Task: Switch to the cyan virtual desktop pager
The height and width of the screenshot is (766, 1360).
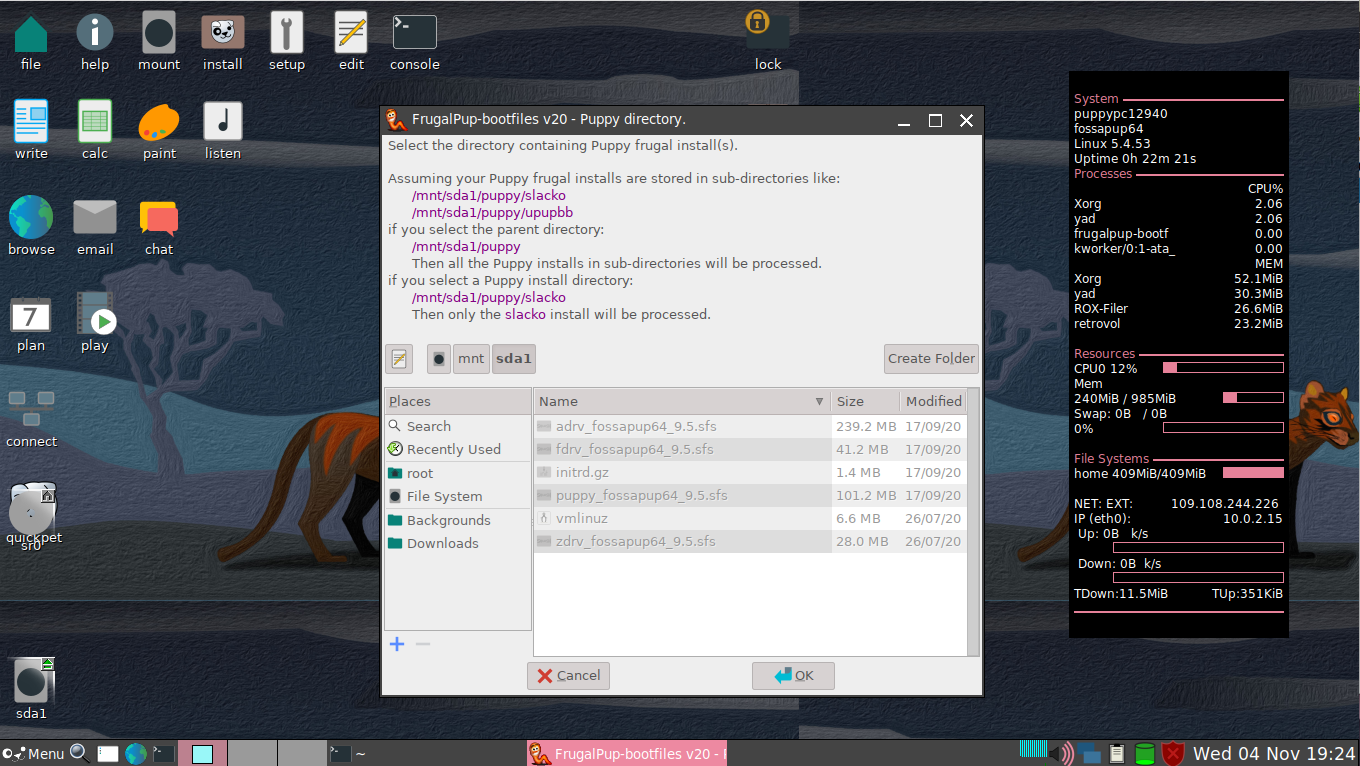Action: pyautogui.click(x=202, y=754)
